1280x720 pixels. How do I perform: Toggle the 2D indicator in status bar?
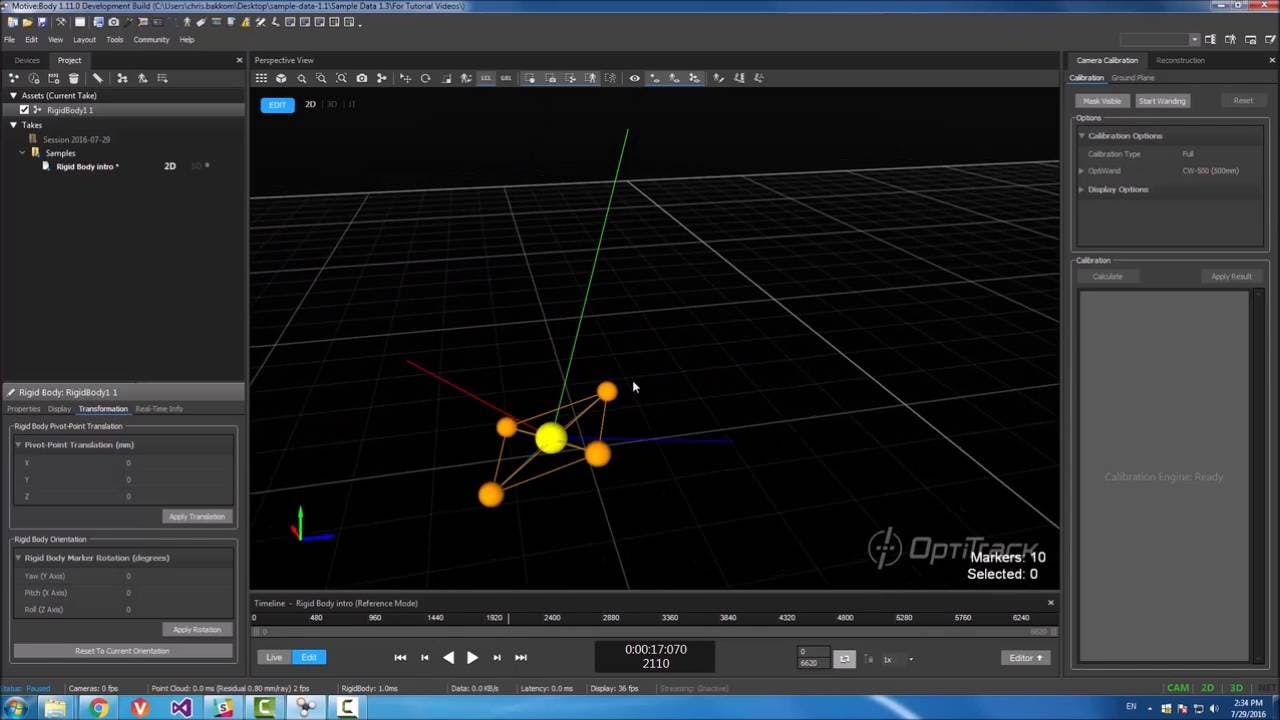(1207, 688)
